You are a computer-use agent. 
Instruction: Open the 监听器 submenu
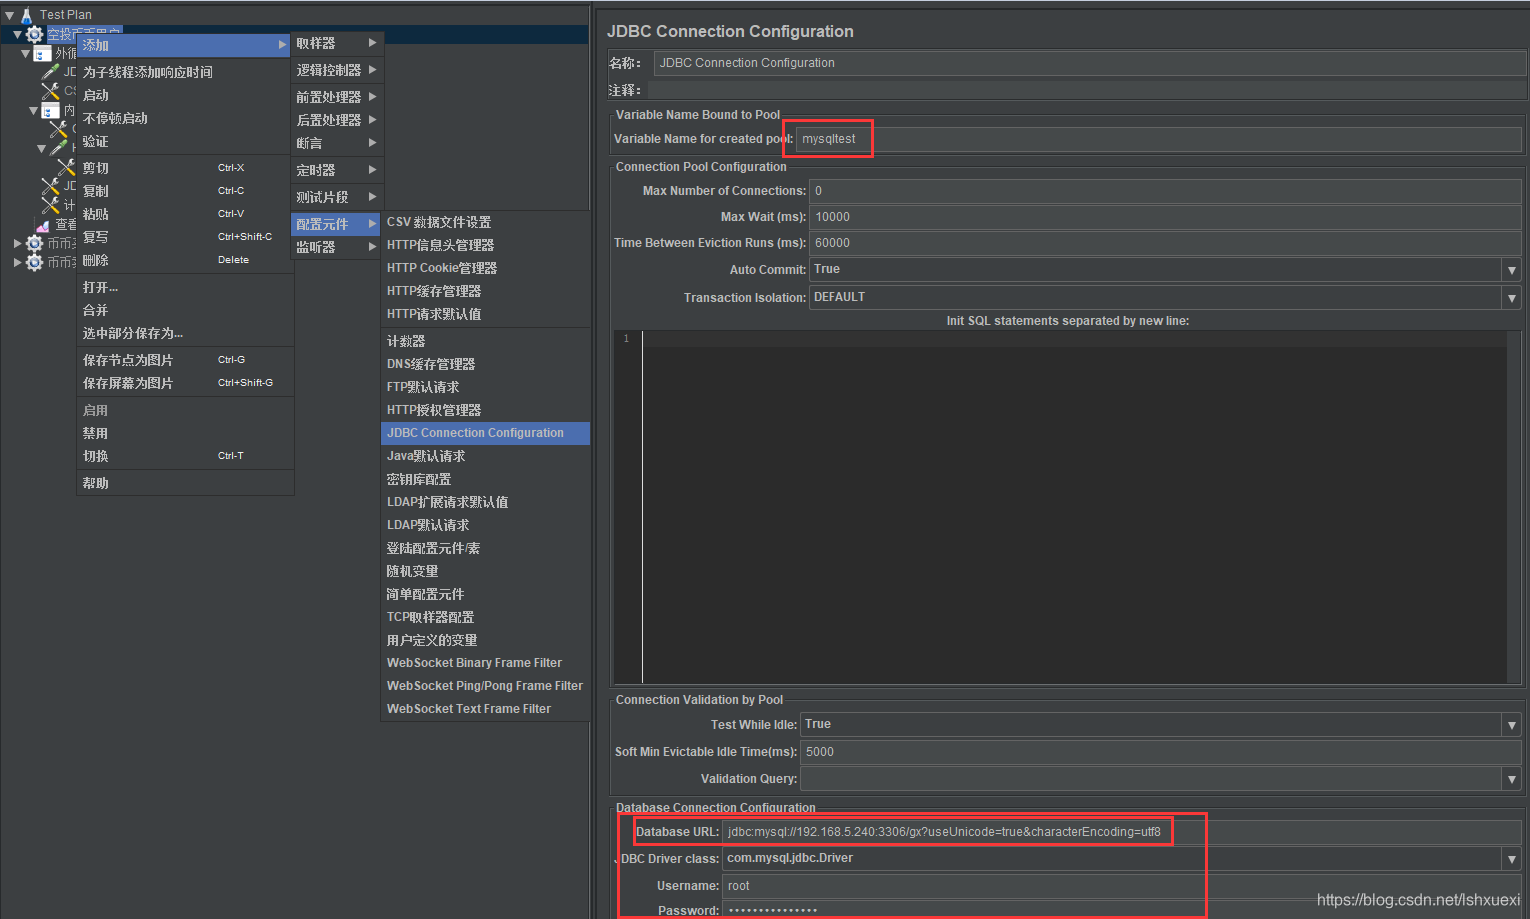click(x=337, y=247)
